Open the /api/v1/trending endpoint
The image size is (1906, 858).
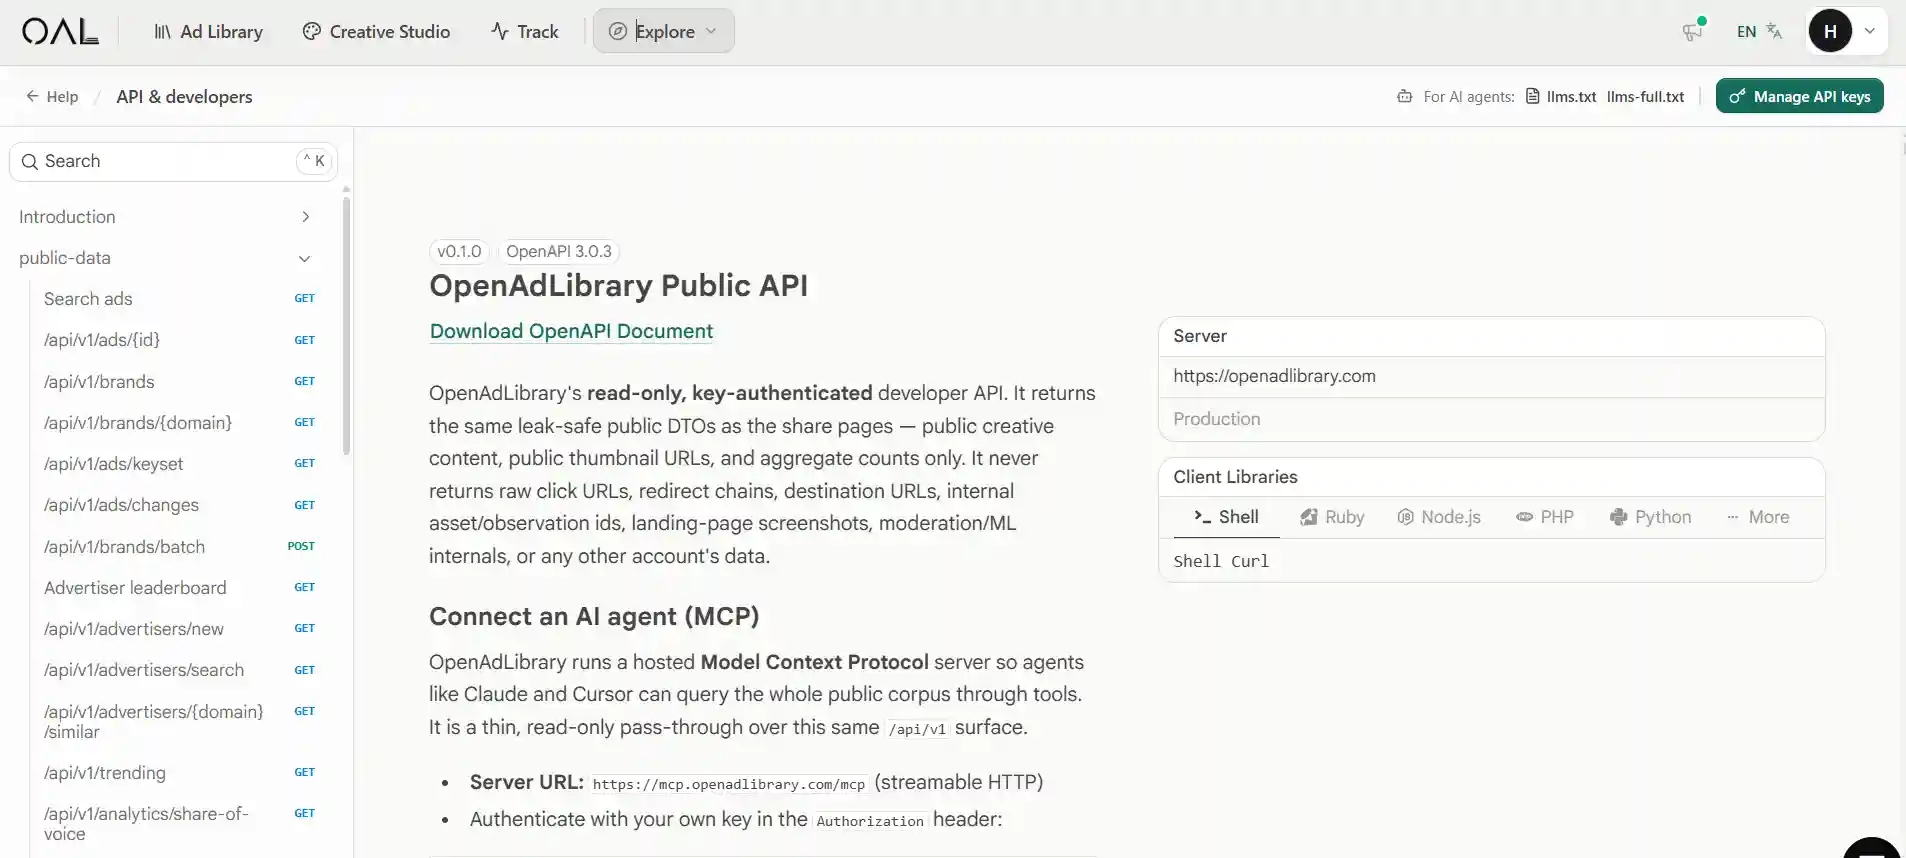[178, 773]
